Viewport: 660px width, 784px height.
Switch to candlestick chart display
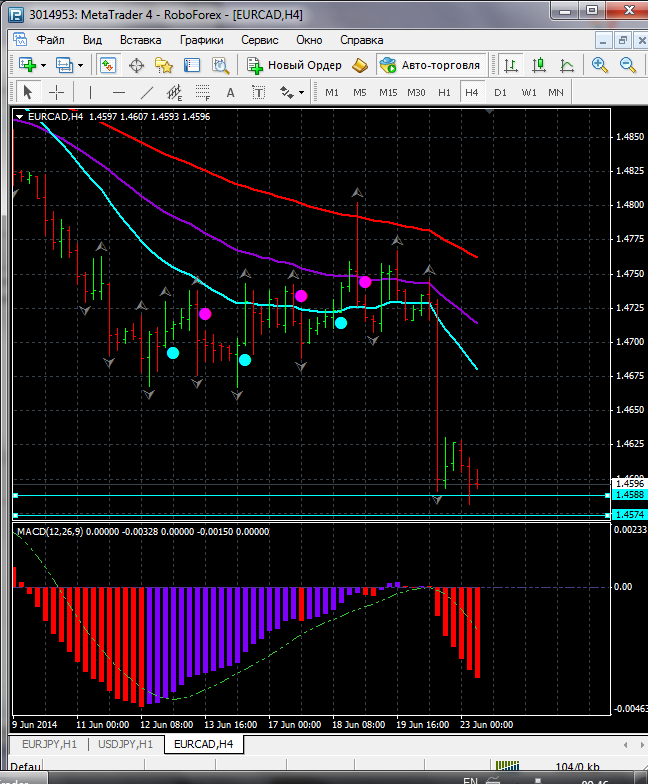coord(538,65)
